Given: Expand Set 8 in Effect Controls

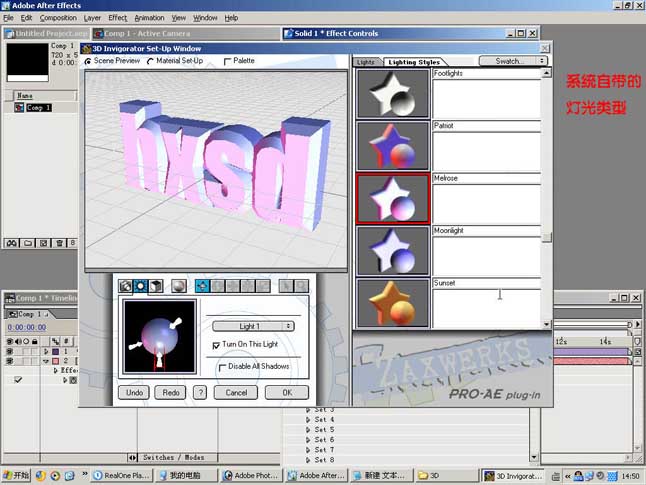Looking at the screenshot, I should point(308,460).
